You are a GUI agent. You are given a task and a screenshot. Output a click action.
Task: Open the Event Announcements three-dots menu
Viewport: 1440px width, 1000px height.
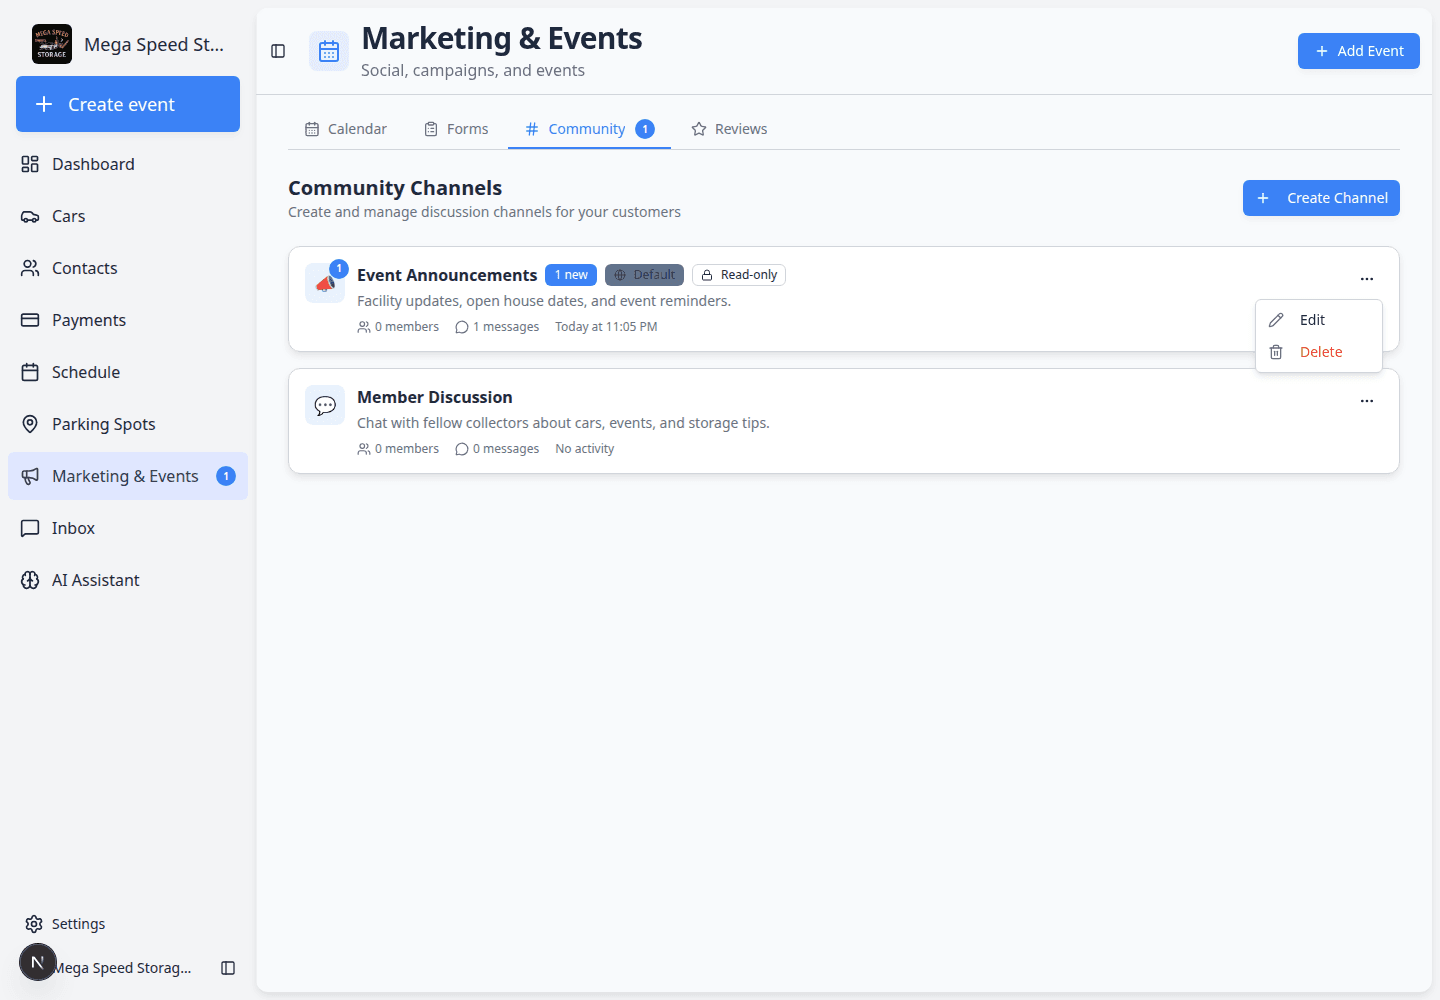point(1367,279)
